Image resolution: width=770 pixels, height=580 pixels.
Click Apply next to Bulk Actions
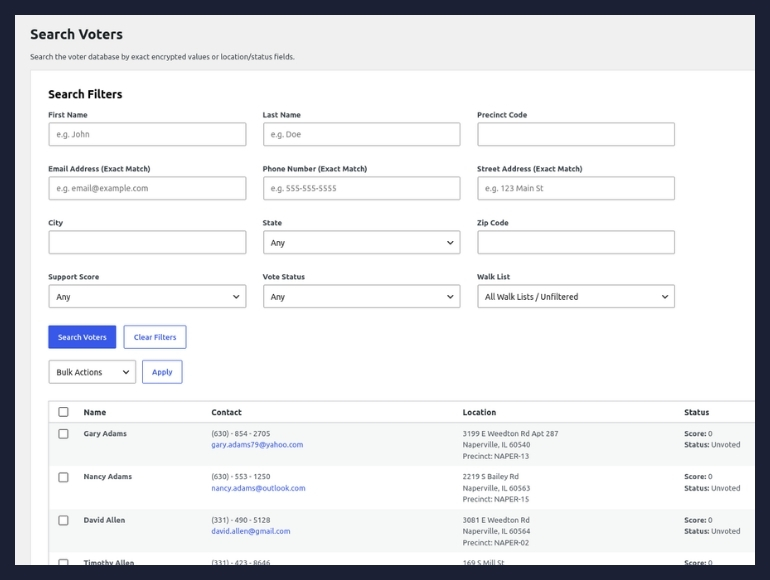pos(162,372)
